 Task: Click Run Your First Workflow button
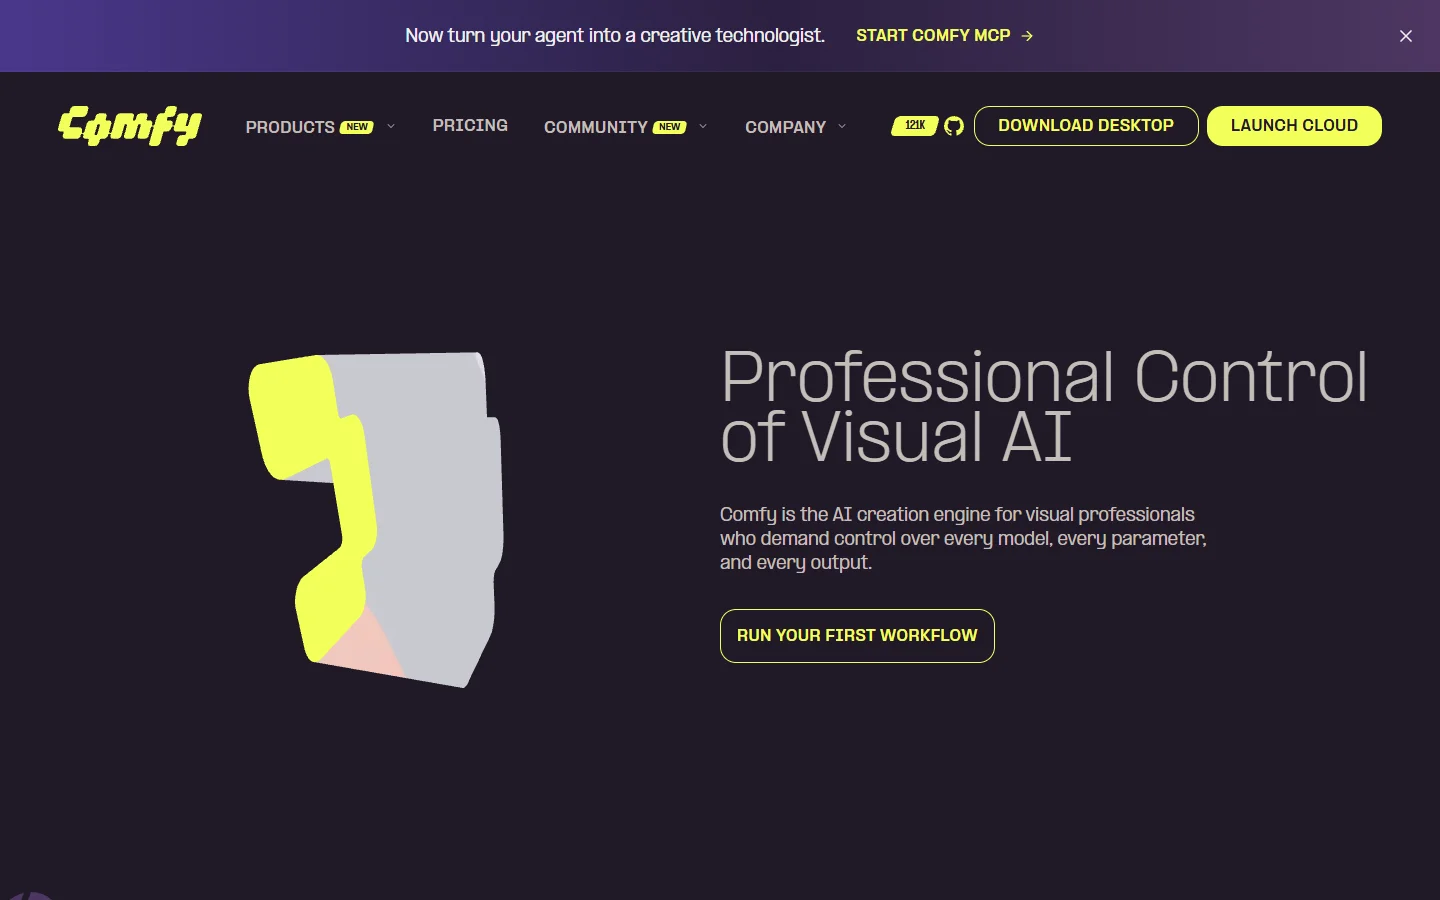pos(857,636)
